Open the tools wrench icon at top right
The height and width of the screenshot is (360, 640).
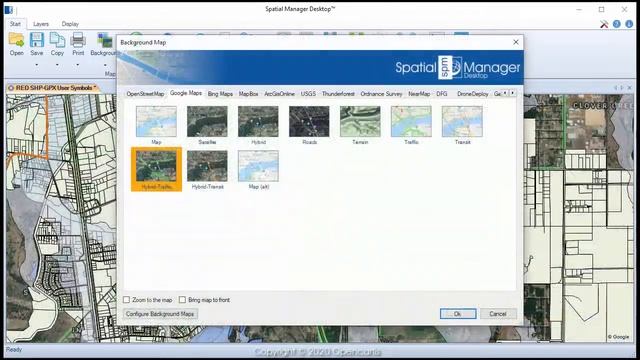coord(604,24)
